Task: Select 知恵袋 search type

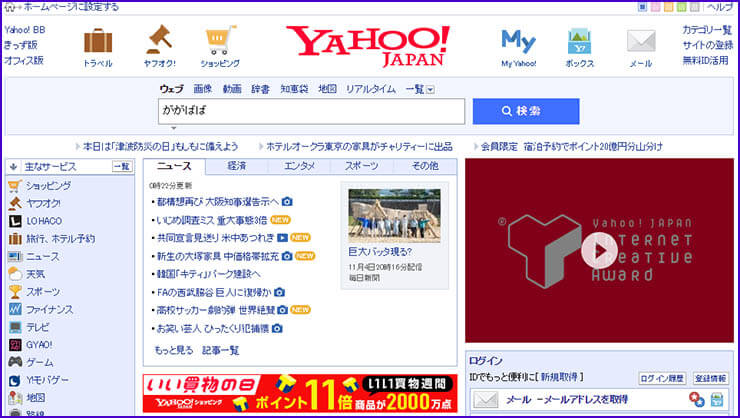Action: (x=294, y=89)
